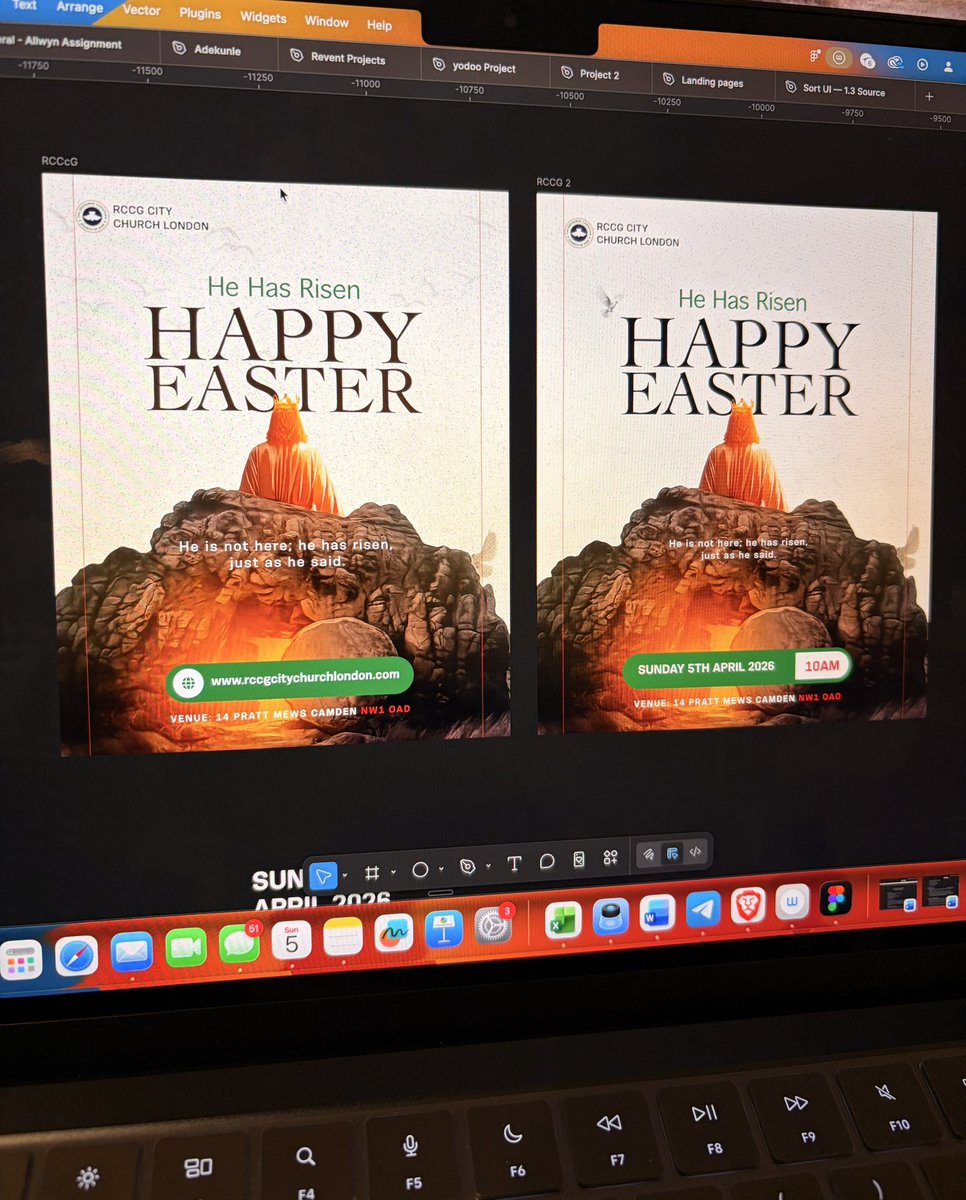966x1200 pixels.
Task: Select 'He Has Risen' text in RCCcG frame
Action: point(284,288)
